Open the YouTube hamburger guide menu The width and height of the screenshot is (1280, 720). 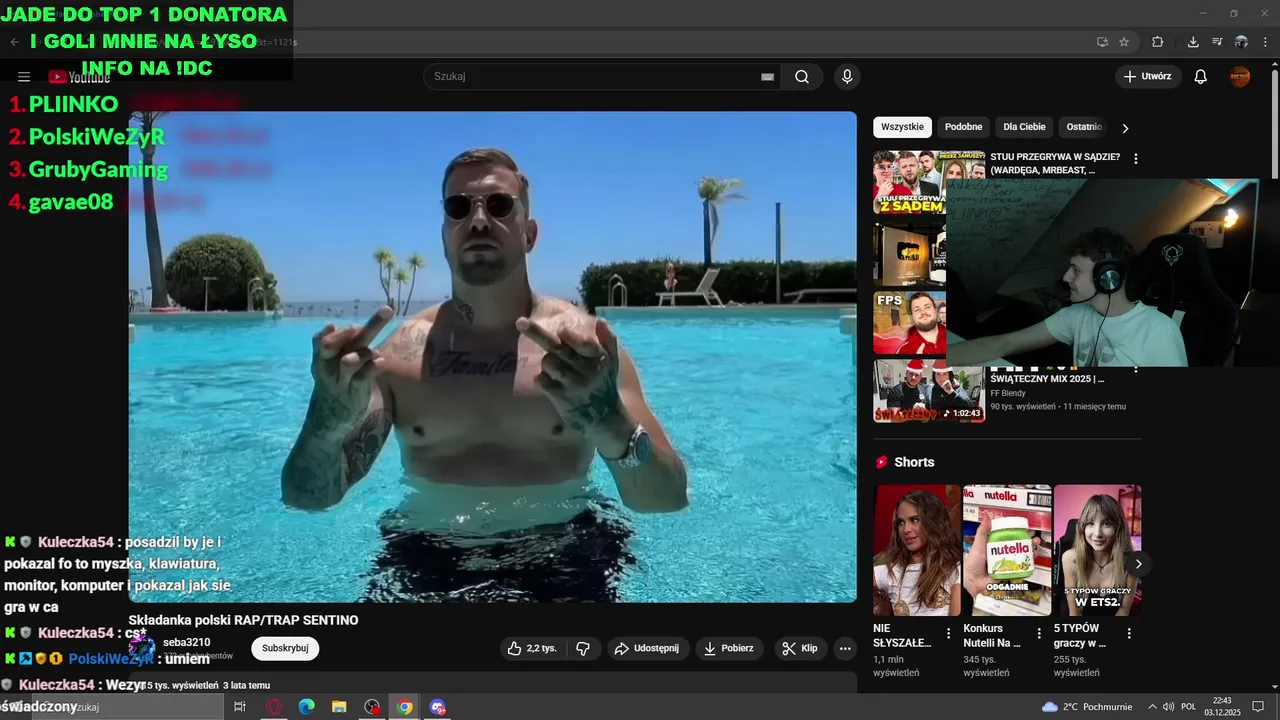tap(24, 77)
